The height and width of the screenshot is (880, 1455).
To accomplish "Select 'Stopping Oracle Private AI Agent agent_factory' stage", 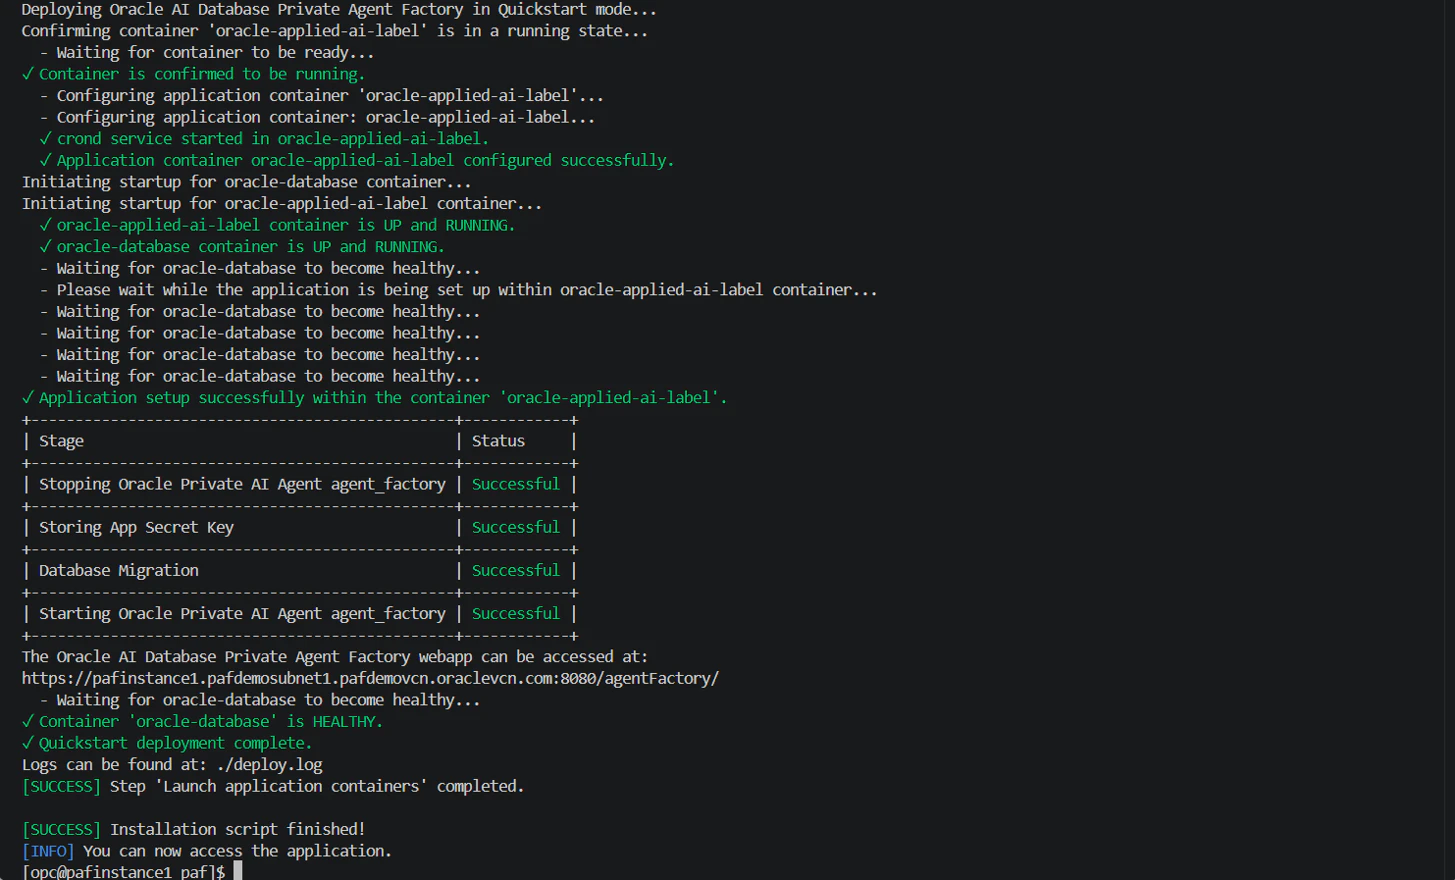I will (x=242, y=484).
